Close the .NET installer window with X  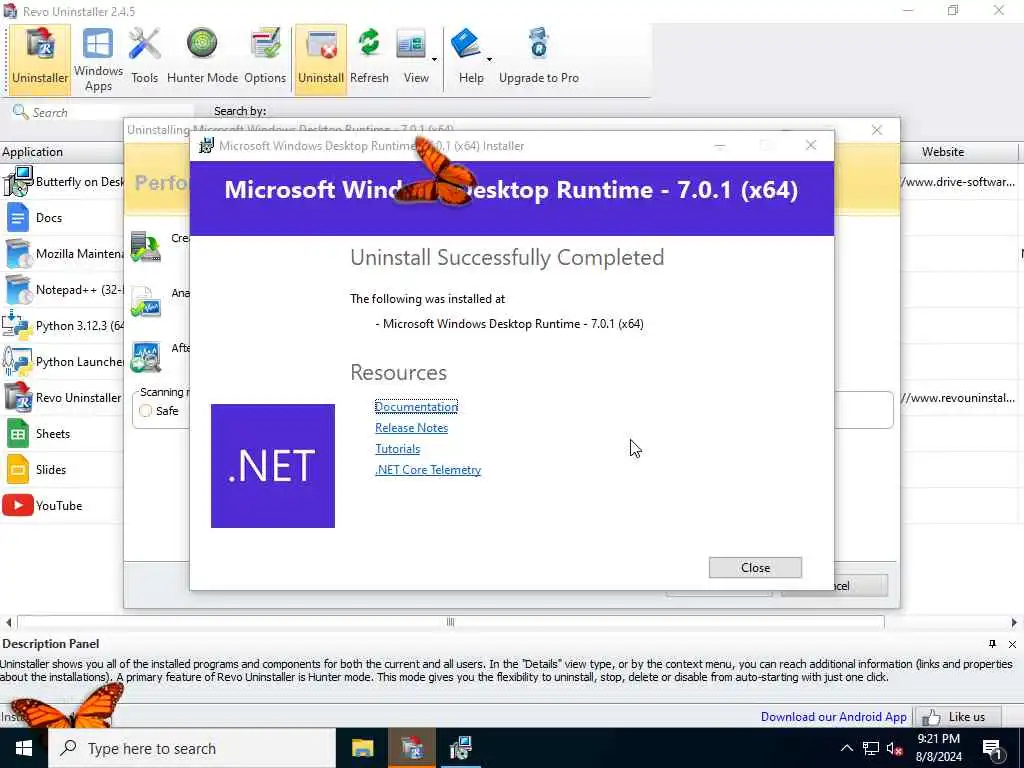coord(810,145)
